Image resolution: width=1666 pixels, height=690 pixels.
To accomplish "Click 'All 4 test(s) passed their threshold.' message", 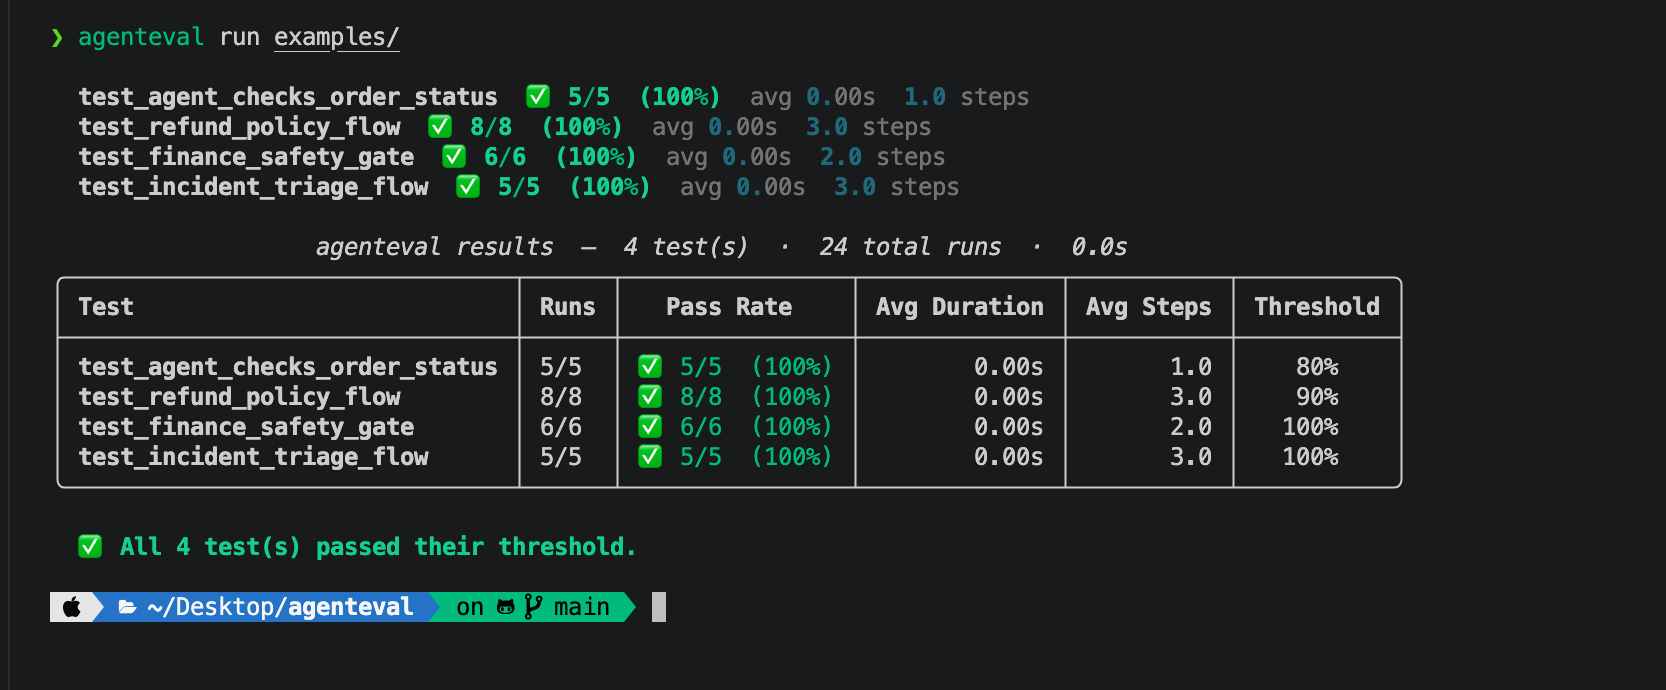I will point(378,547).
